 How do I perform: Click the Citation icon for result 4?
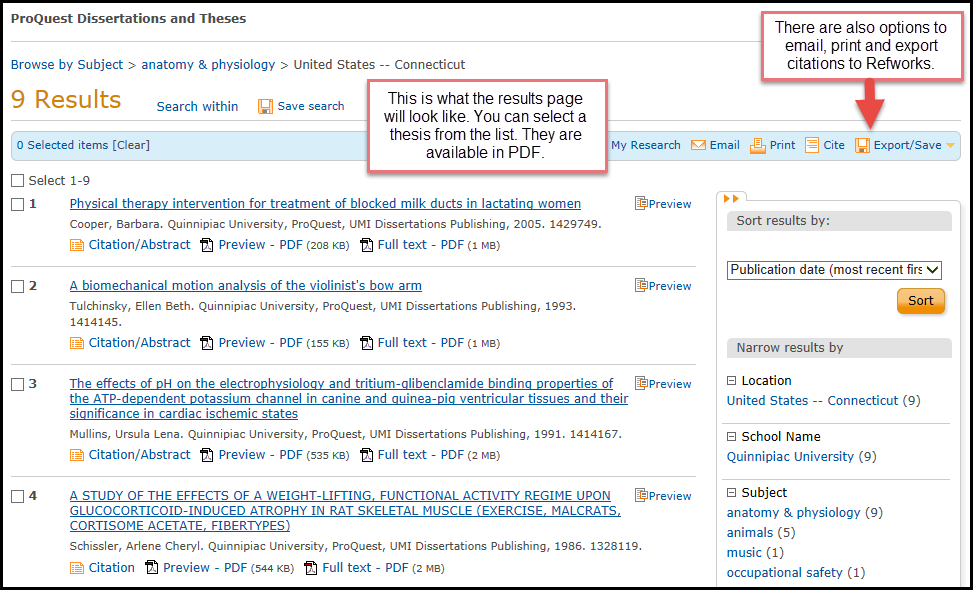(77, 568)
